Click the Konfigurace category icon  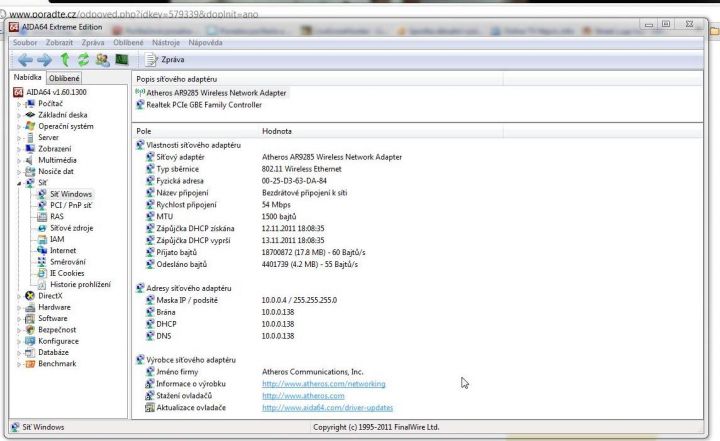click(x=30, y=341)
